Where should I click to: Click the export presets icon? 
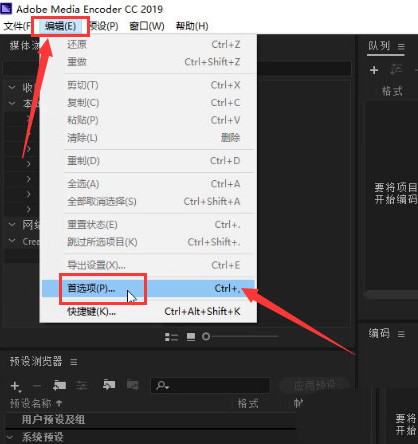(x=133, y=385)
